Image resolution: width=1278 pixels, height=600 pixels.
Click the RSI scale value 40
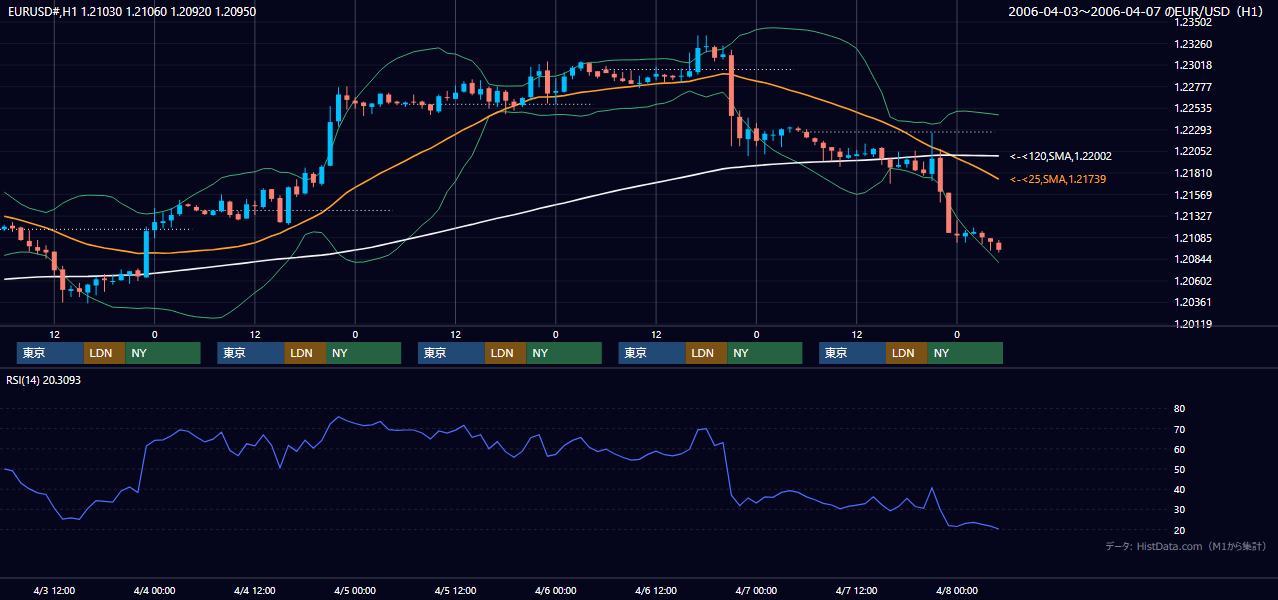[x=1179, y=489]
